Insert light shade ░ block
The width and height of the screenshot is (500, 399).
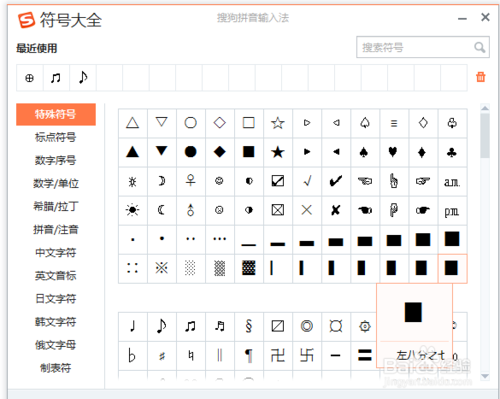click(191, 268)
